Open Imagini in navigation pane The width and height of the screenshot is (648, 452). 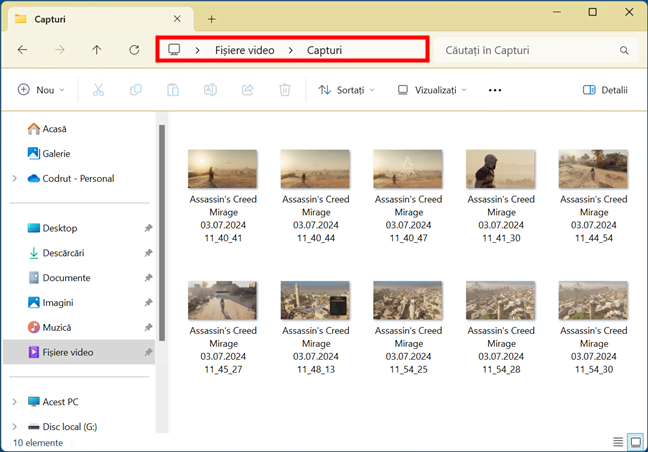[50, 302]
